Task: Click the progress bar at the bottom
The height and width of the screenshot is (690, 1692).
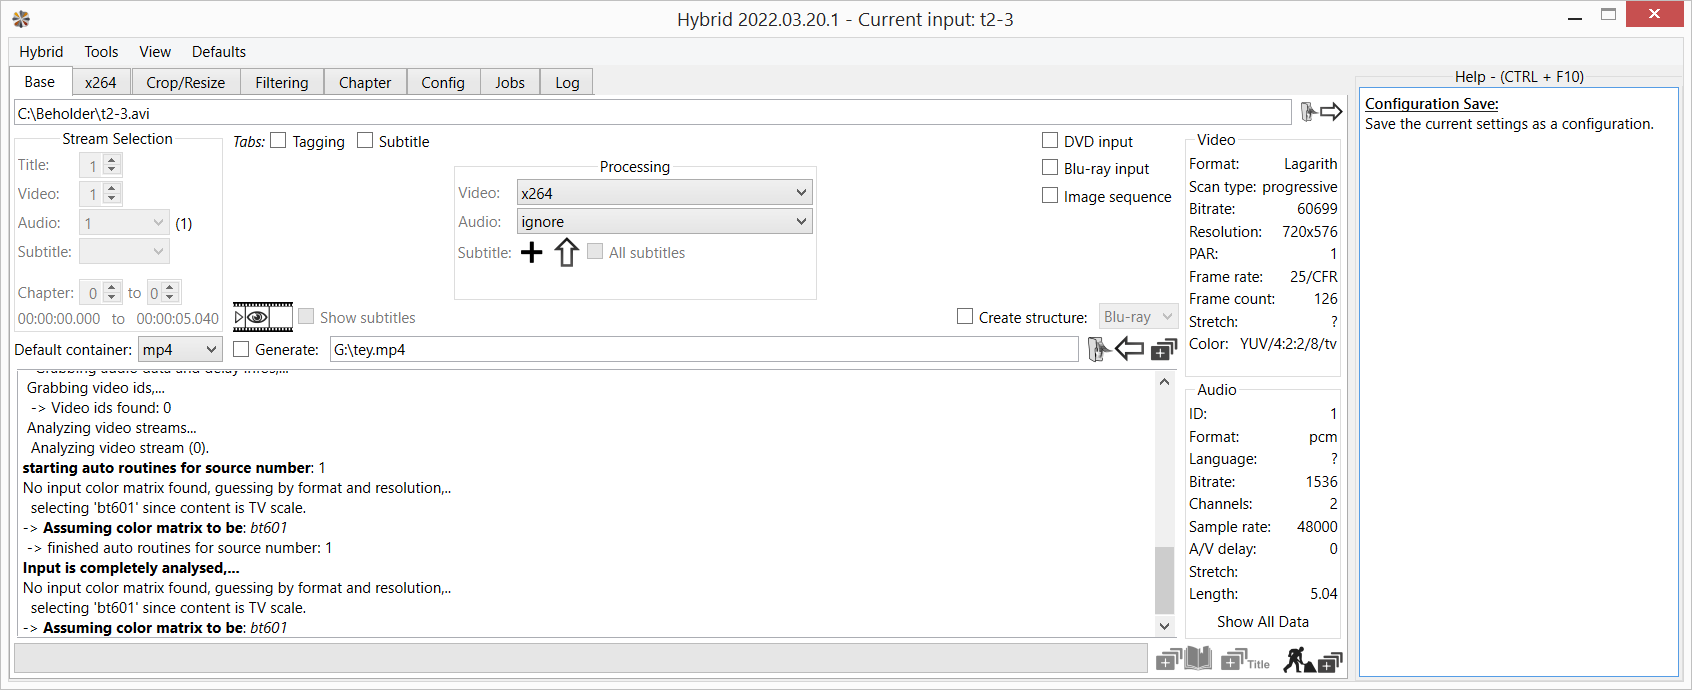Action: click(x=581, y=658)
